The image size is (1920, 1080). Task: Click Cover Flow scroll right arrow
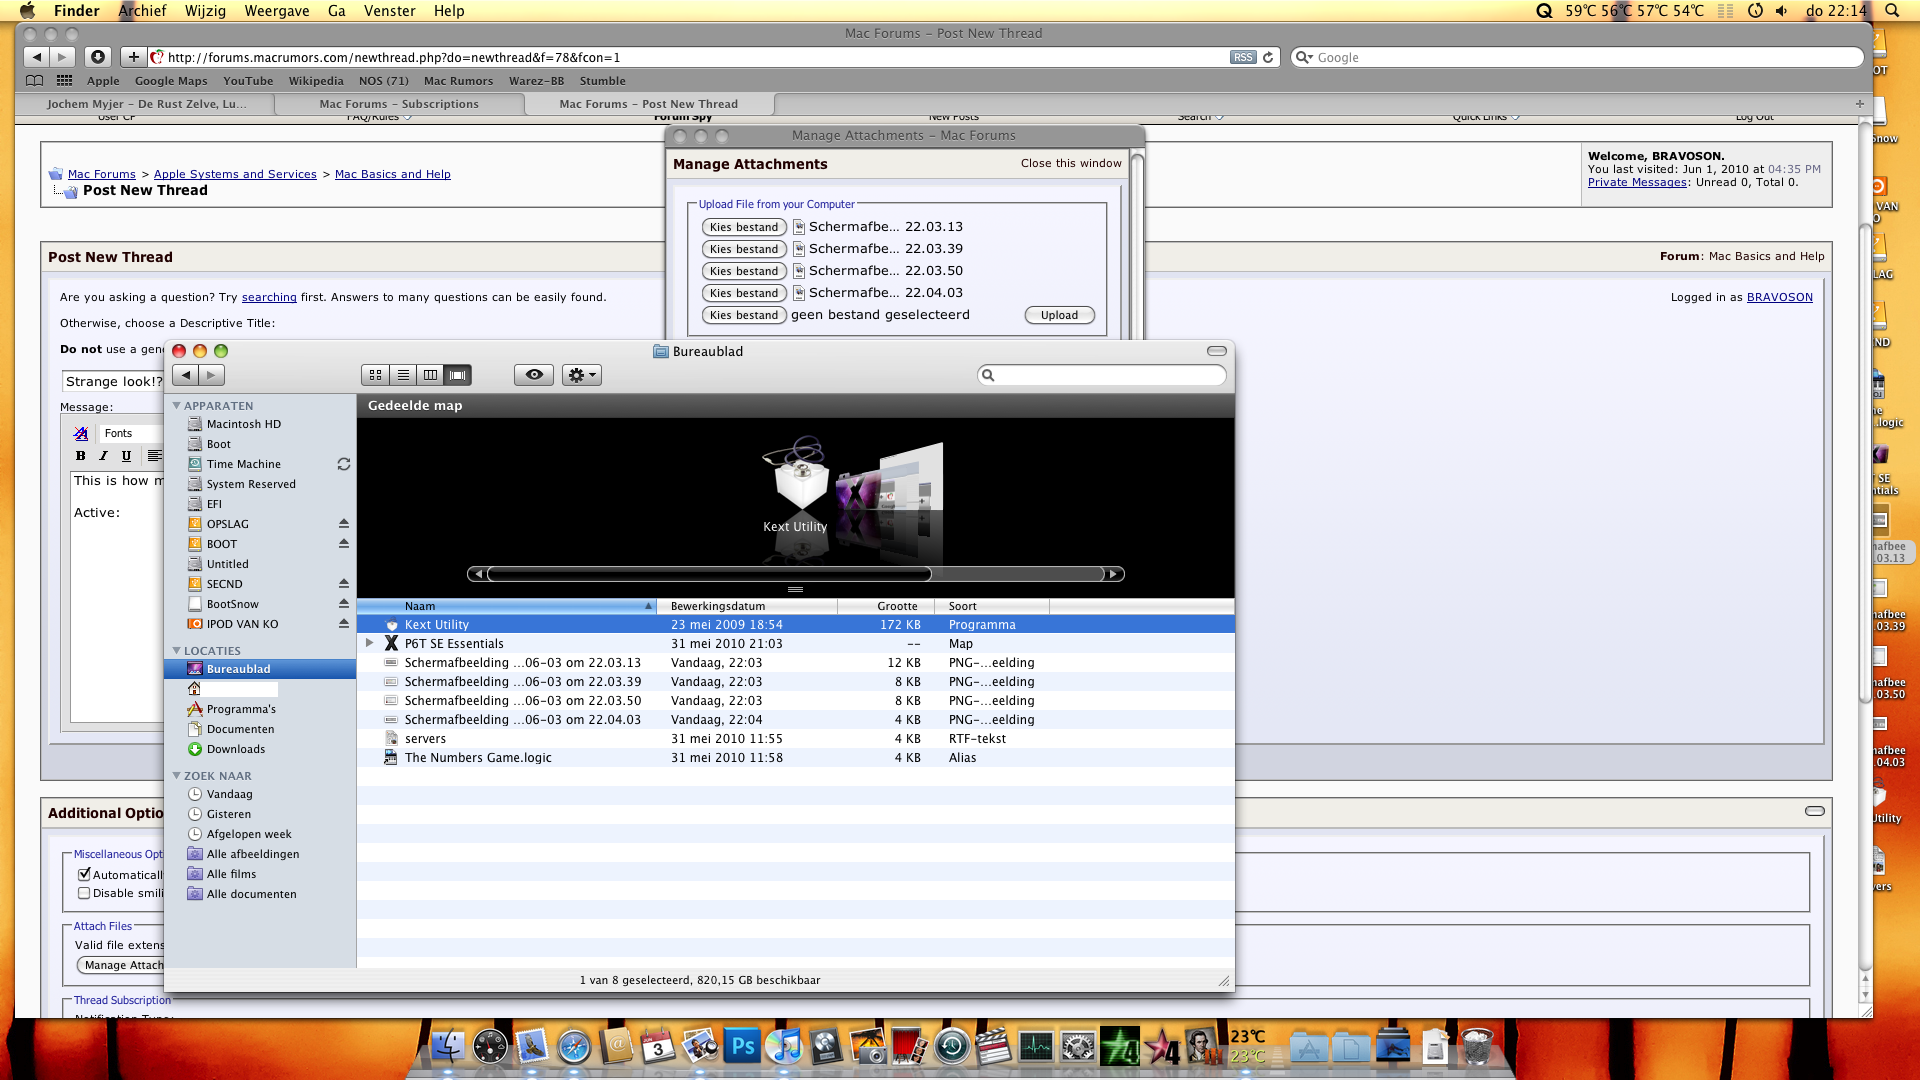click(1114, 574)
